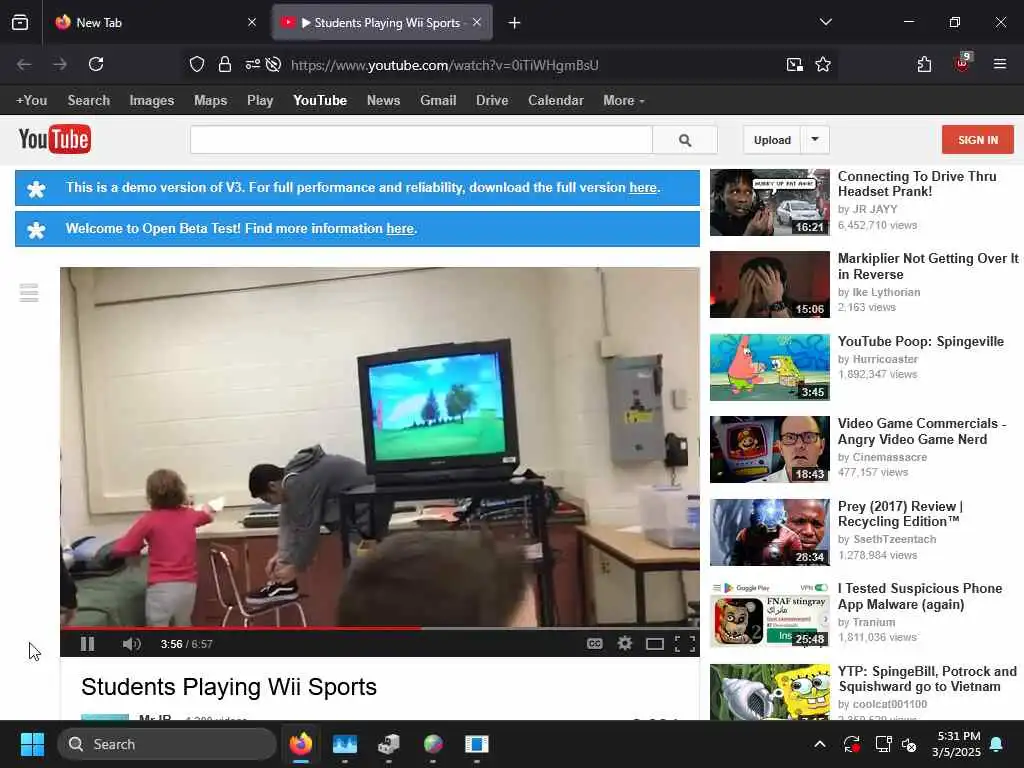Open the Windows Start menu
Image resolution: width=1024 pixels, height=768 pixels.
point(32,744)
